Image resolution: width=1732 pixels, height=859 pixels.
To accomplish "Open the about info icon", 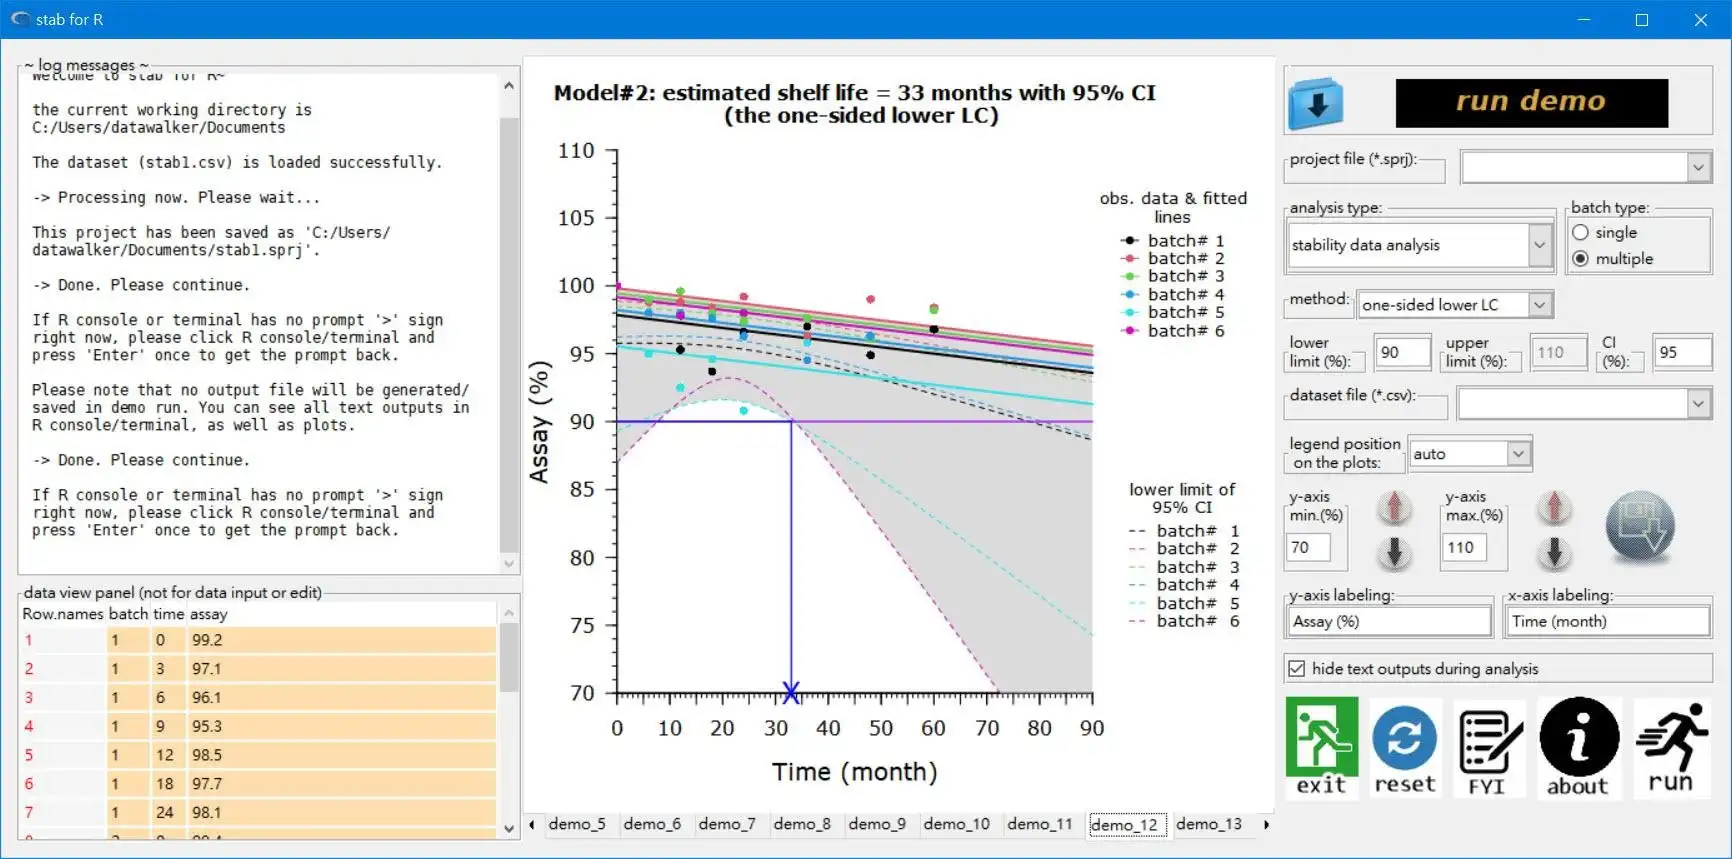I will (1578, 746).
